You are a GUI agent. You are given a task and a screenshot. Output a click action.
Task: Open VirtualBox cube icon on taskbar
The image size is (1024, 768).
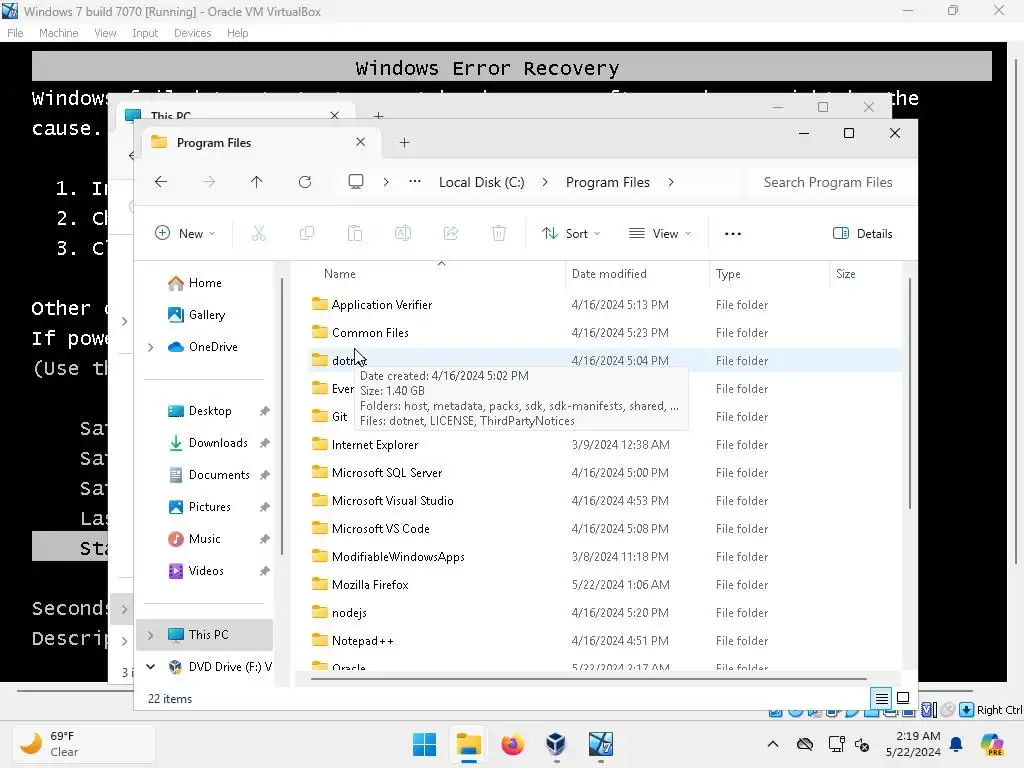pos(556,744)
